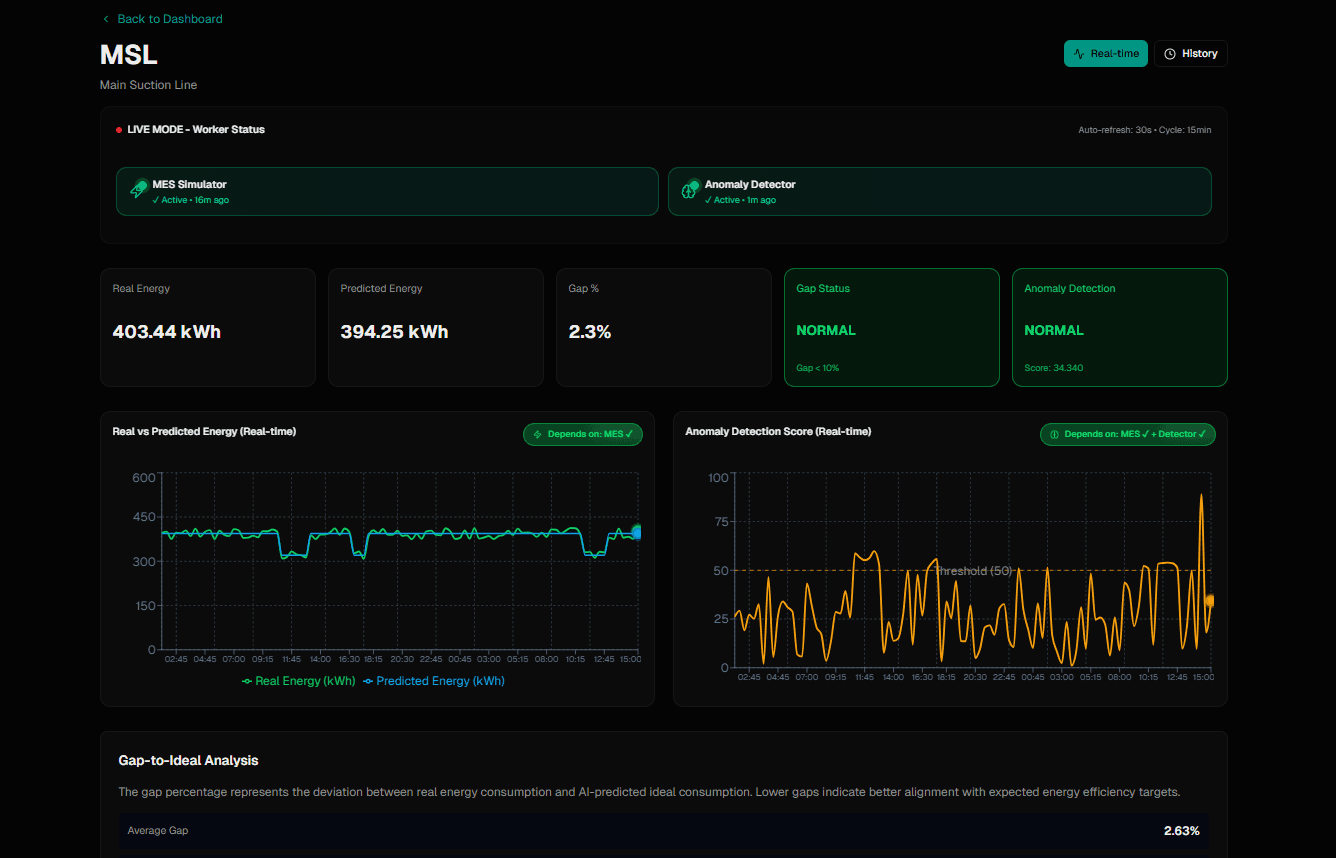The height and width of the screenshot is (858, 1336).
Task: Click the icon in the MES + Detector badge
Action: [x=1054, y=435]
